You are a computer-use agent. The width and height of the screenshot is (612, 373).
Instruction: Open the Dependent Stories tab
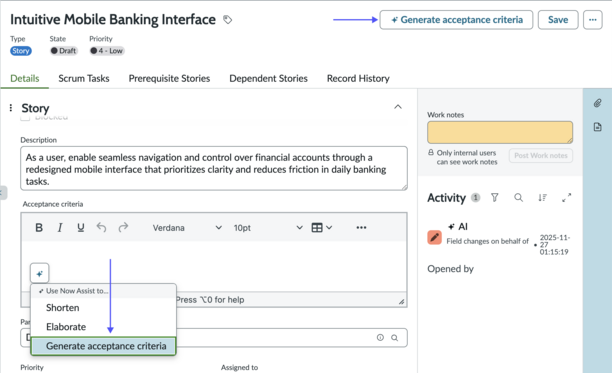point(269,78)
